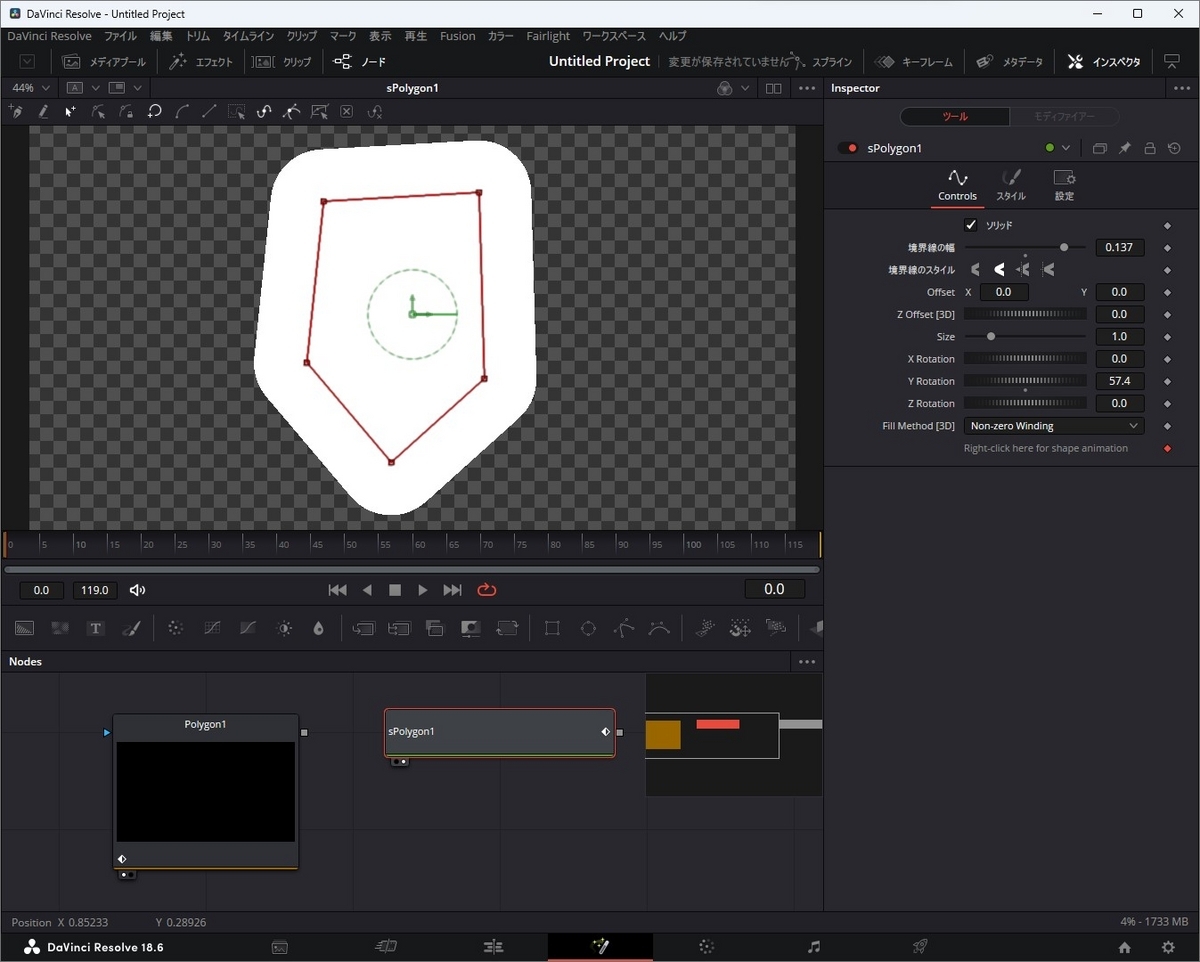Open the Fusion page icon in bottom bar

click(600, 946)
